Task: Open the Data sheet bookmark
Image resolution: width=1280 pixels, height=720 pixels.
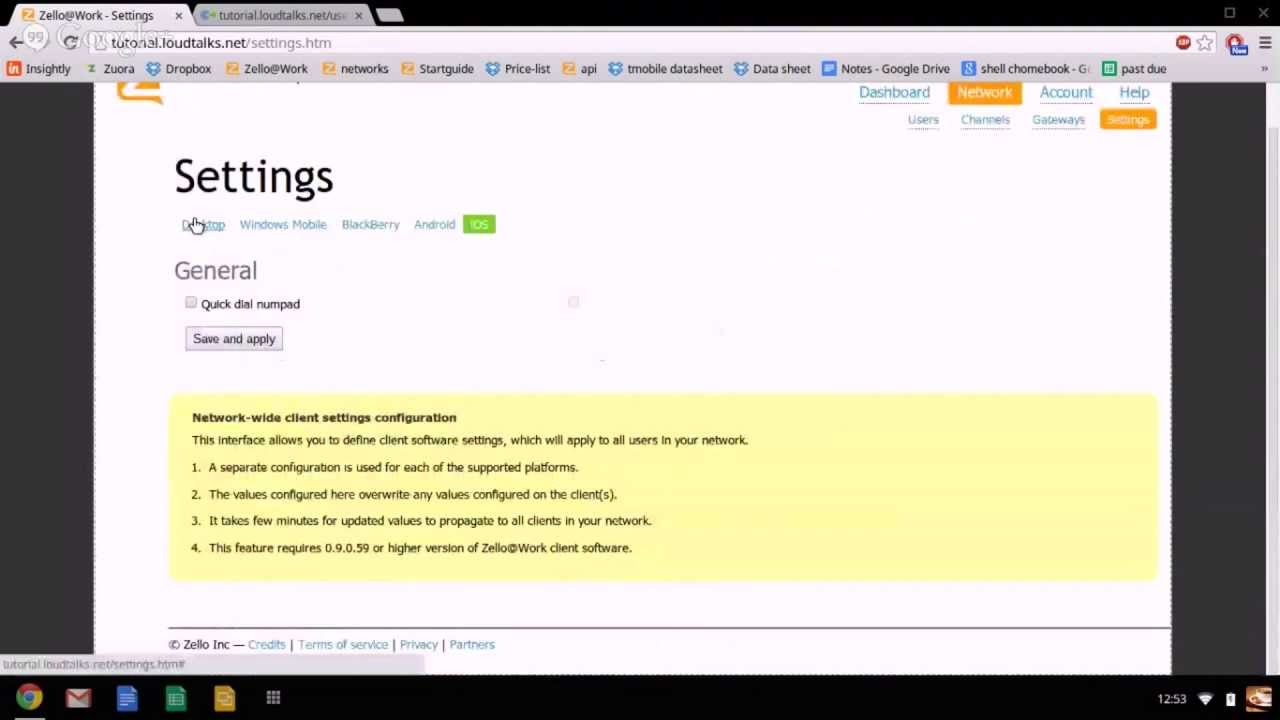Action: (x=772, y=69)
